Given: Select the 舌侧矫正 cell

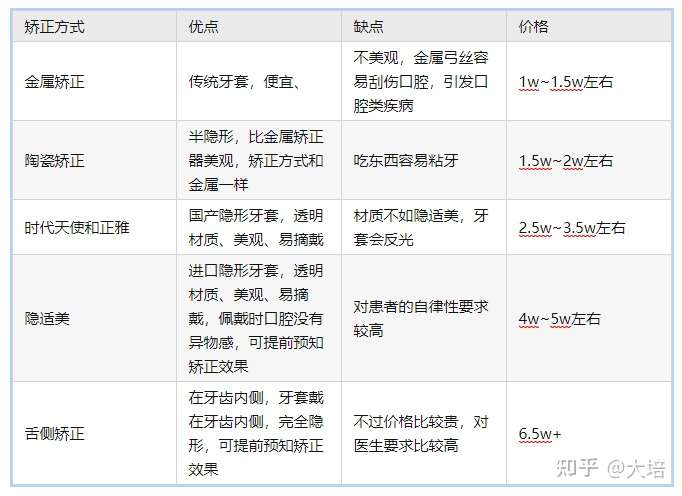Looking at the screenshot, I should (94, 433).
